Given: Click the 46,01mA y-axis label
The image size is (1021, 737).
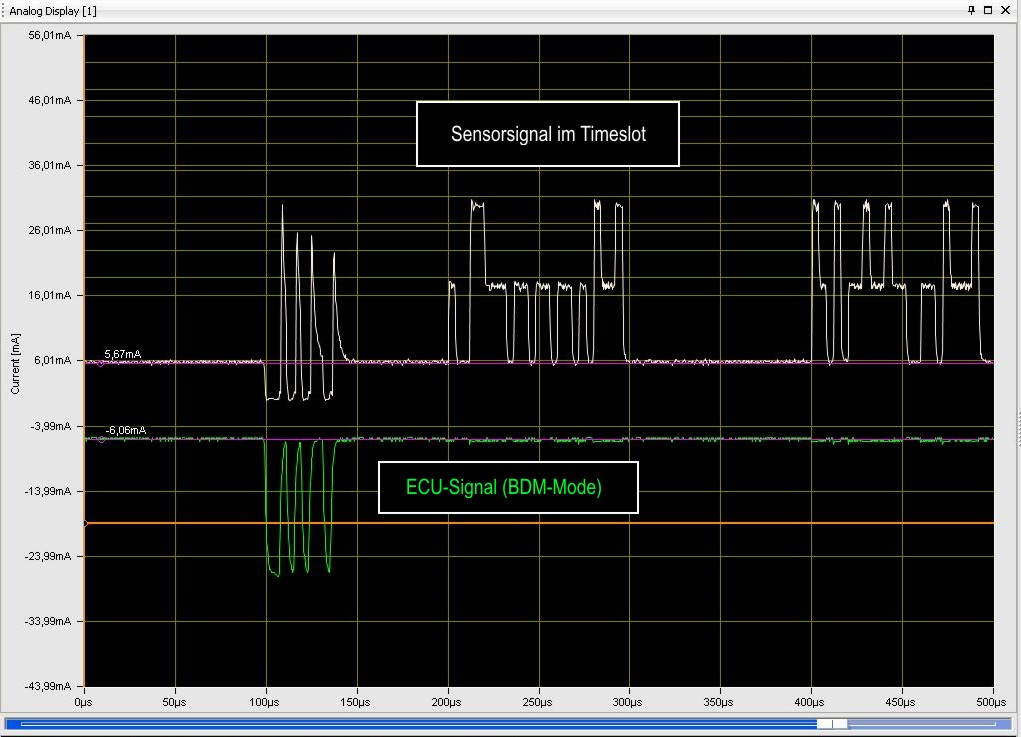Looking at the screenshot, I should pos(49,100).
